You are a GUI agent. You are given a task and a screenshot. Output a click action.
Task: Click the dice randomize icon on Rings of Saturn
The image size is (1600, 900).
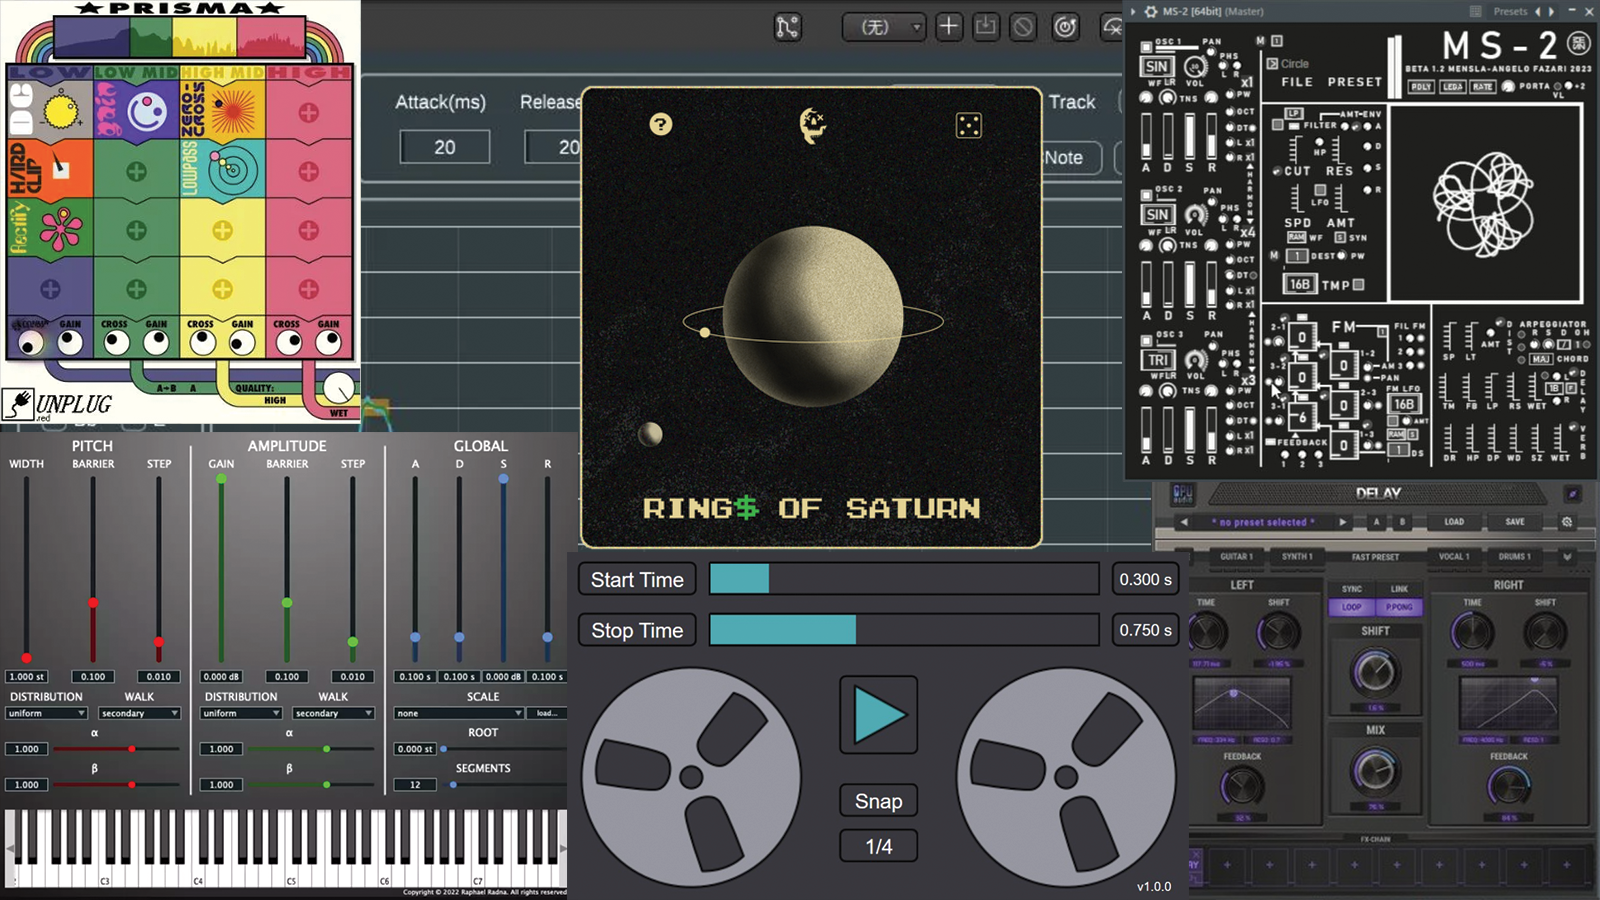point(968,124)
